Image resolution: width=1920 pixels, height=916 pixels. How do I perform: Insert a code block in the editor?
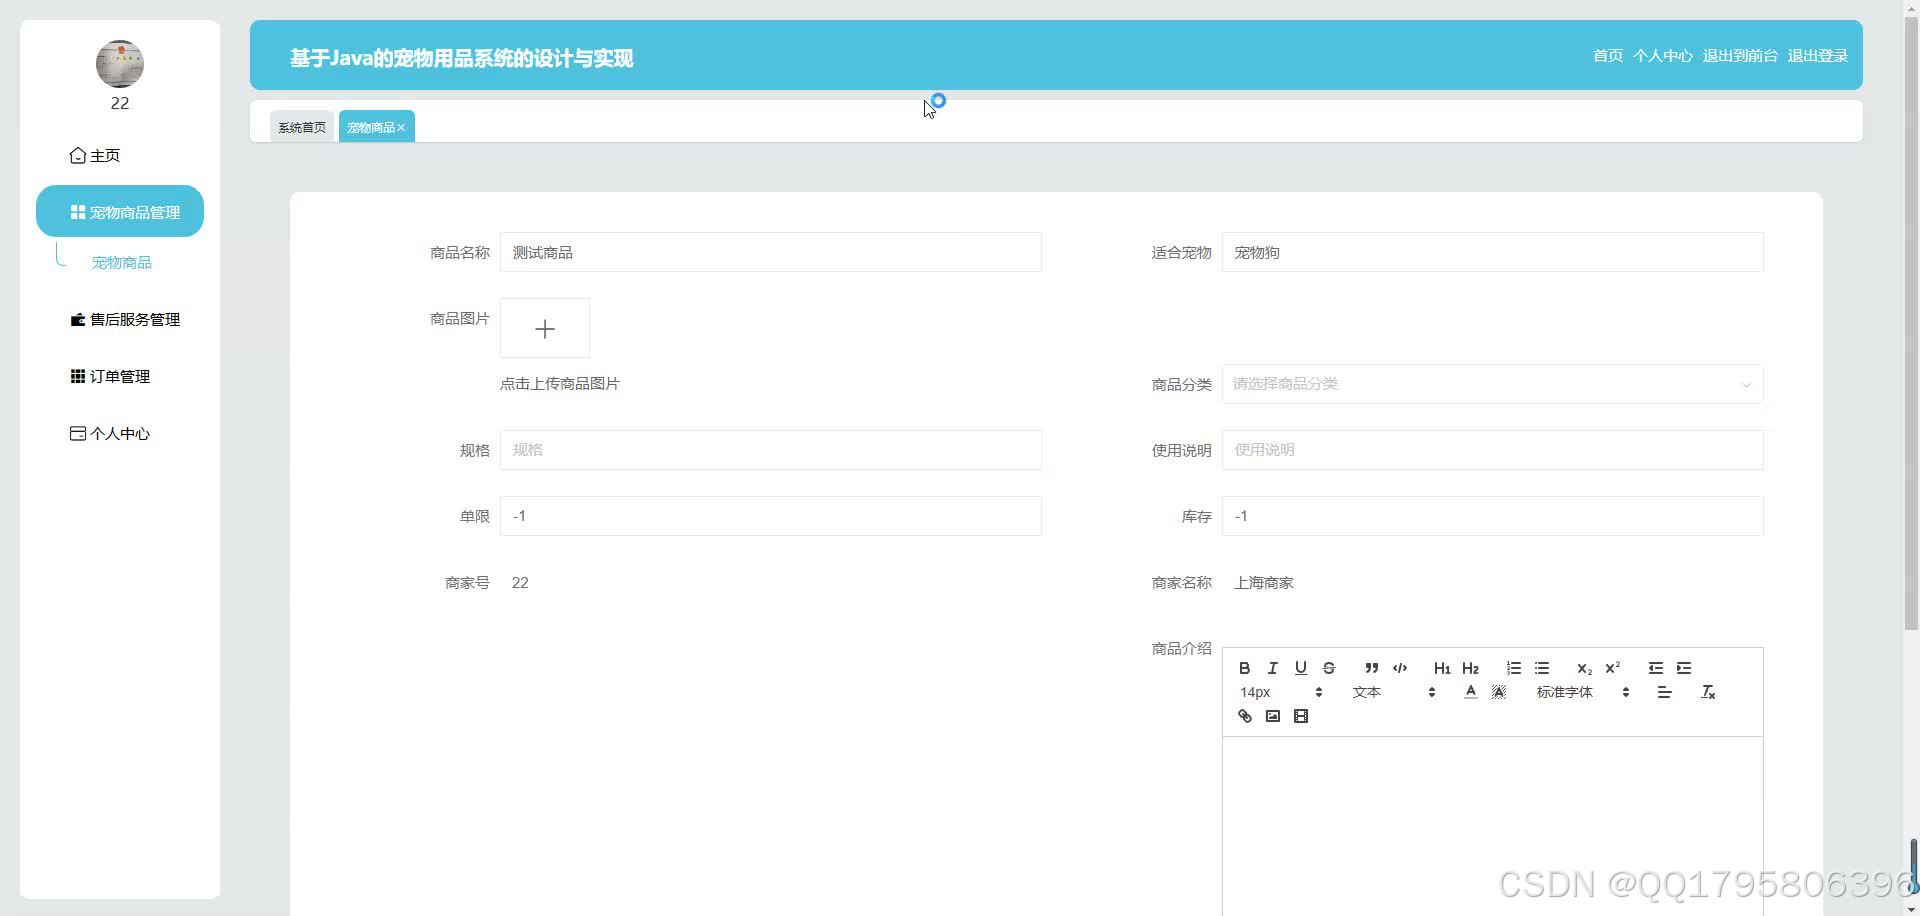point(1400,668)
